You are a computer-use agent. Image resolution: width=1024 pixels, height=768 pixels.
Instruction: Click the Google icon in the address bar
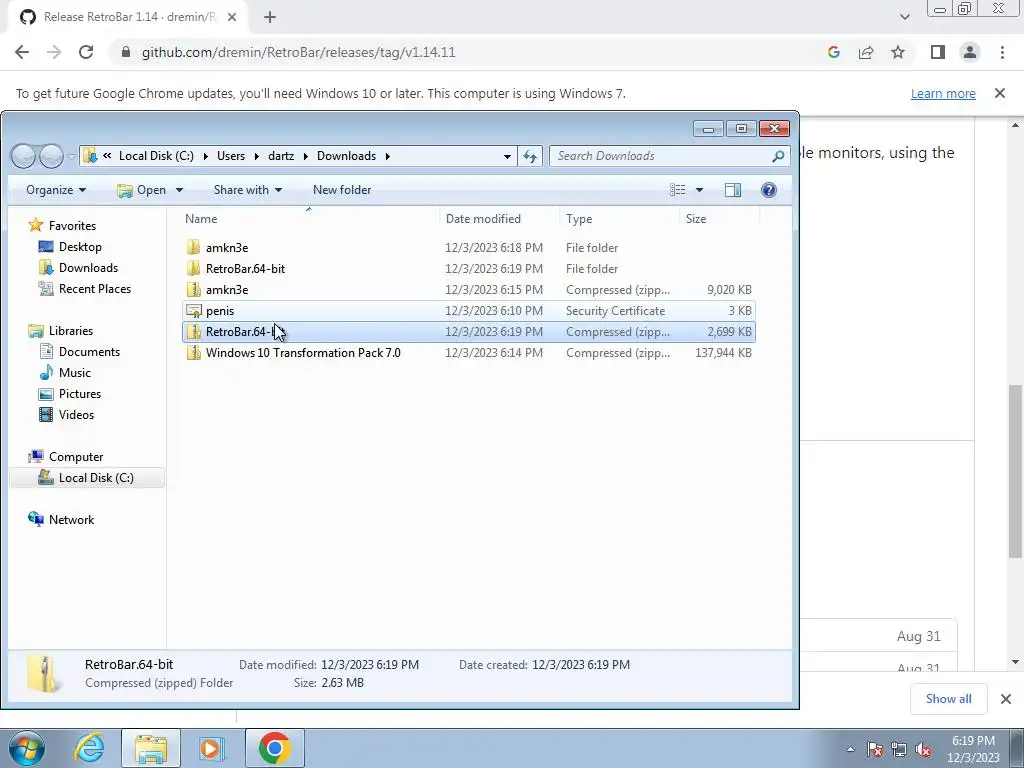[833, 52]
